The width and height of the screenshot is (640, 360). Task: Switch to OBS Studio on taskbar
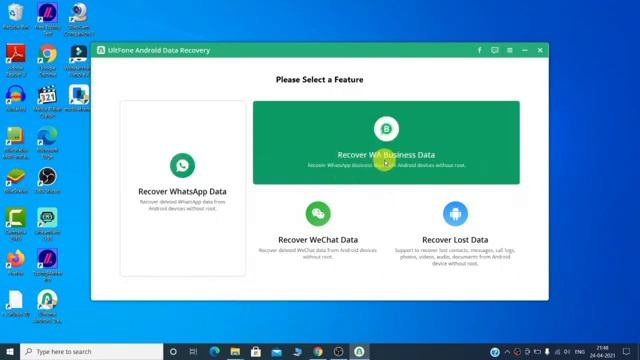click(338, 351)
